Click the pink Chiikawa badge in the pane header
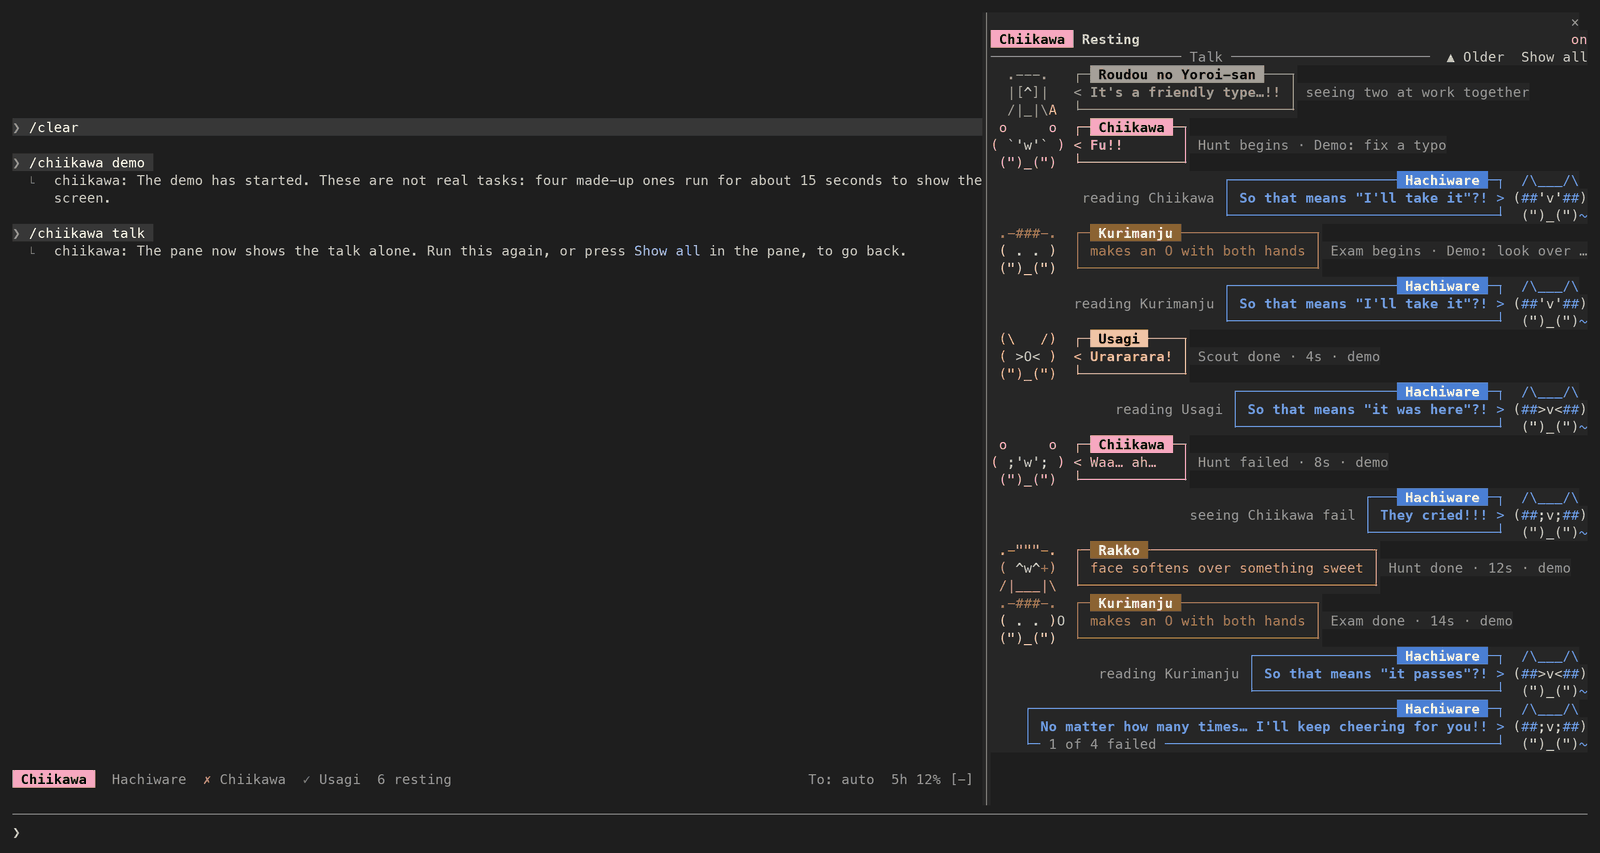 [x=1032, y=40]
